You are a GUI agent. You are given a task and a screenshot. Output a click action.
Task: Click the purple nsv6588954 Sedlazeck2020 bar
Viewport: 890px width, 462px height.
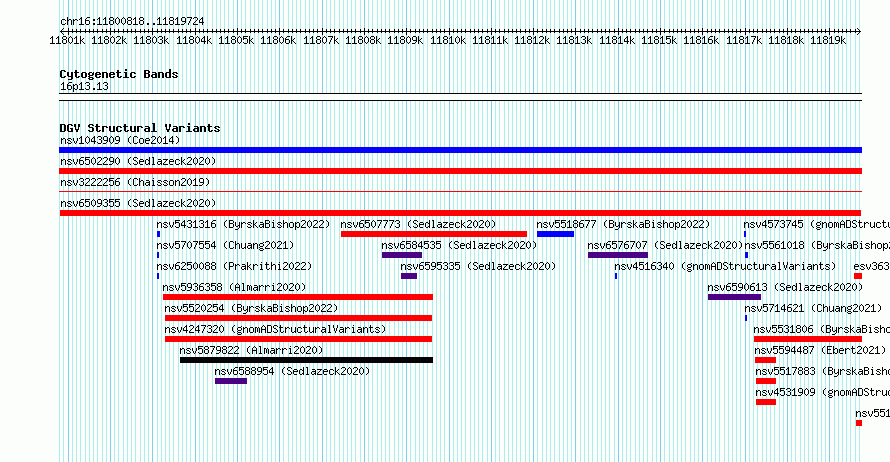(230, 381)
